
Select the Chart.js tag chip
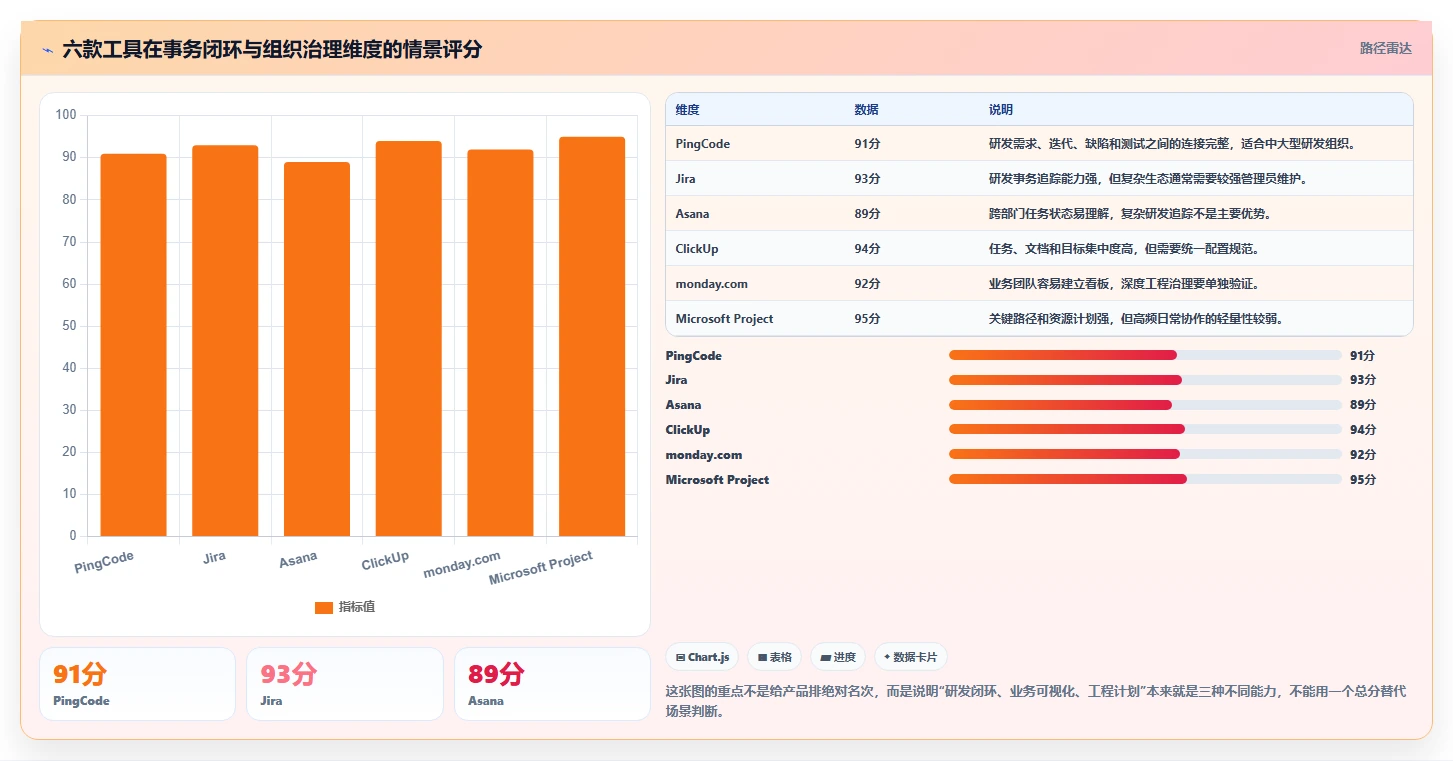tap(703, 657)
